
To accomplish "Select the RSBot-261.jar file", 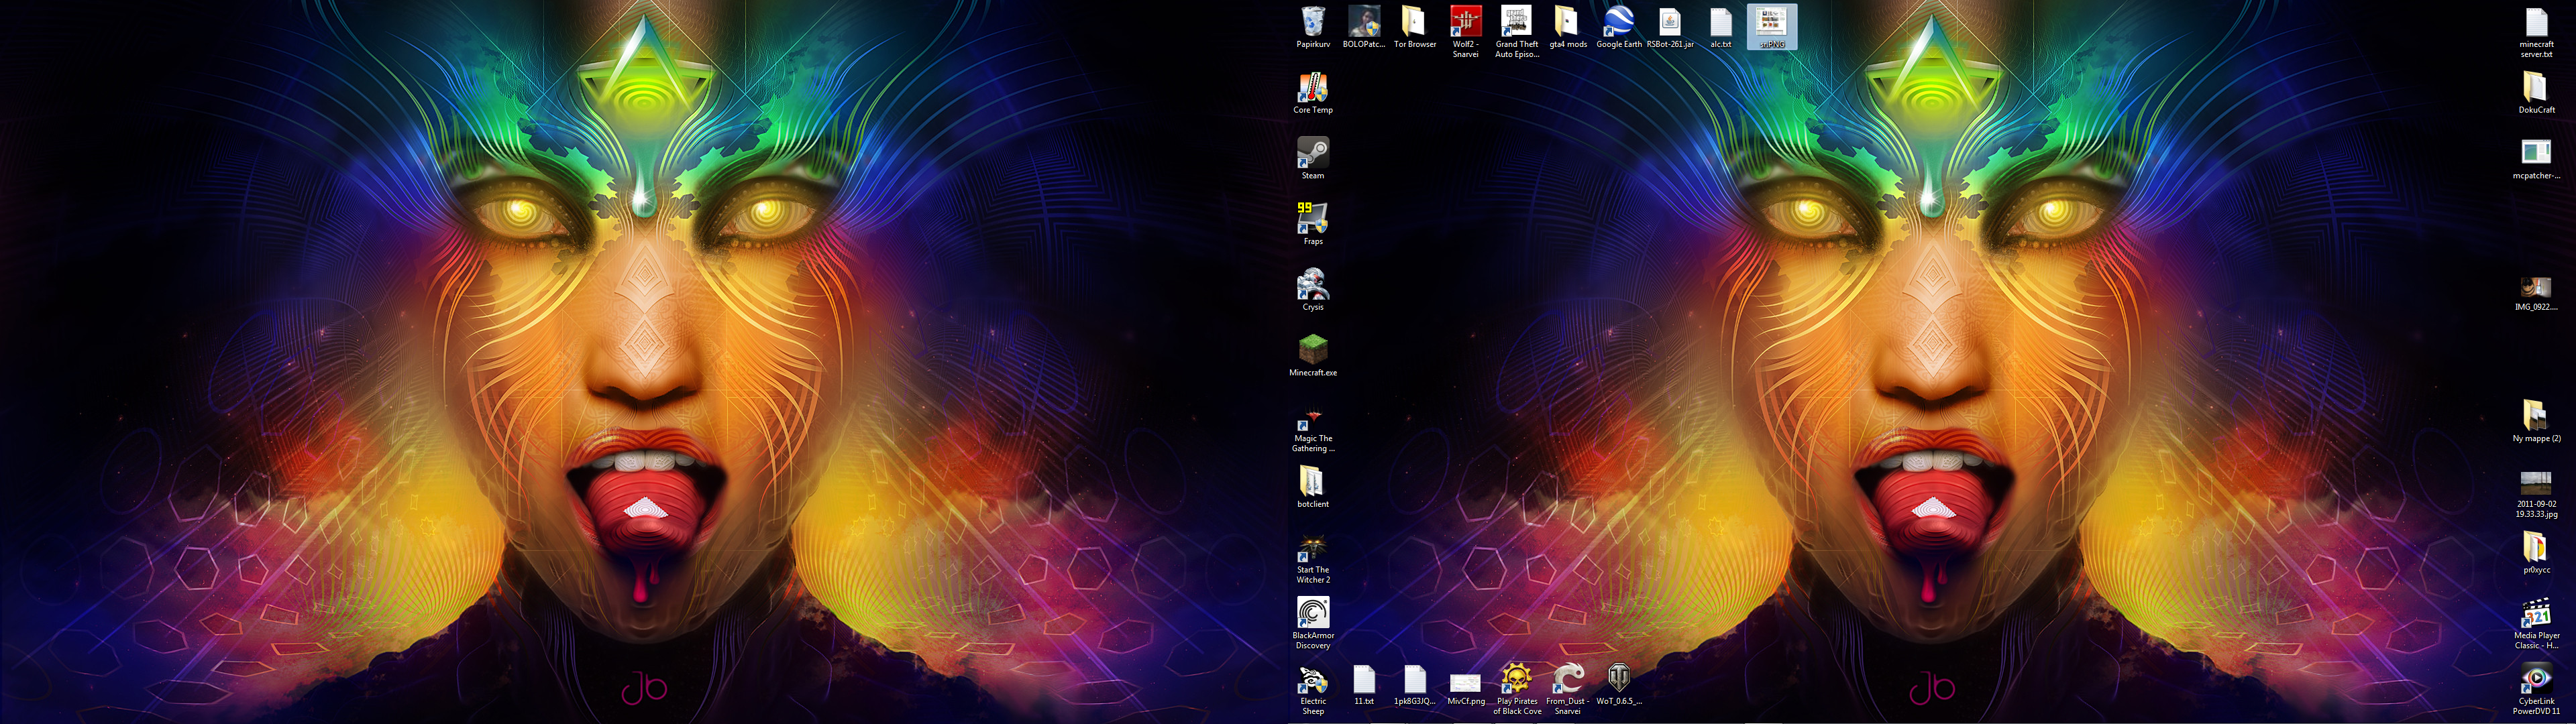I will [1669, 27].
